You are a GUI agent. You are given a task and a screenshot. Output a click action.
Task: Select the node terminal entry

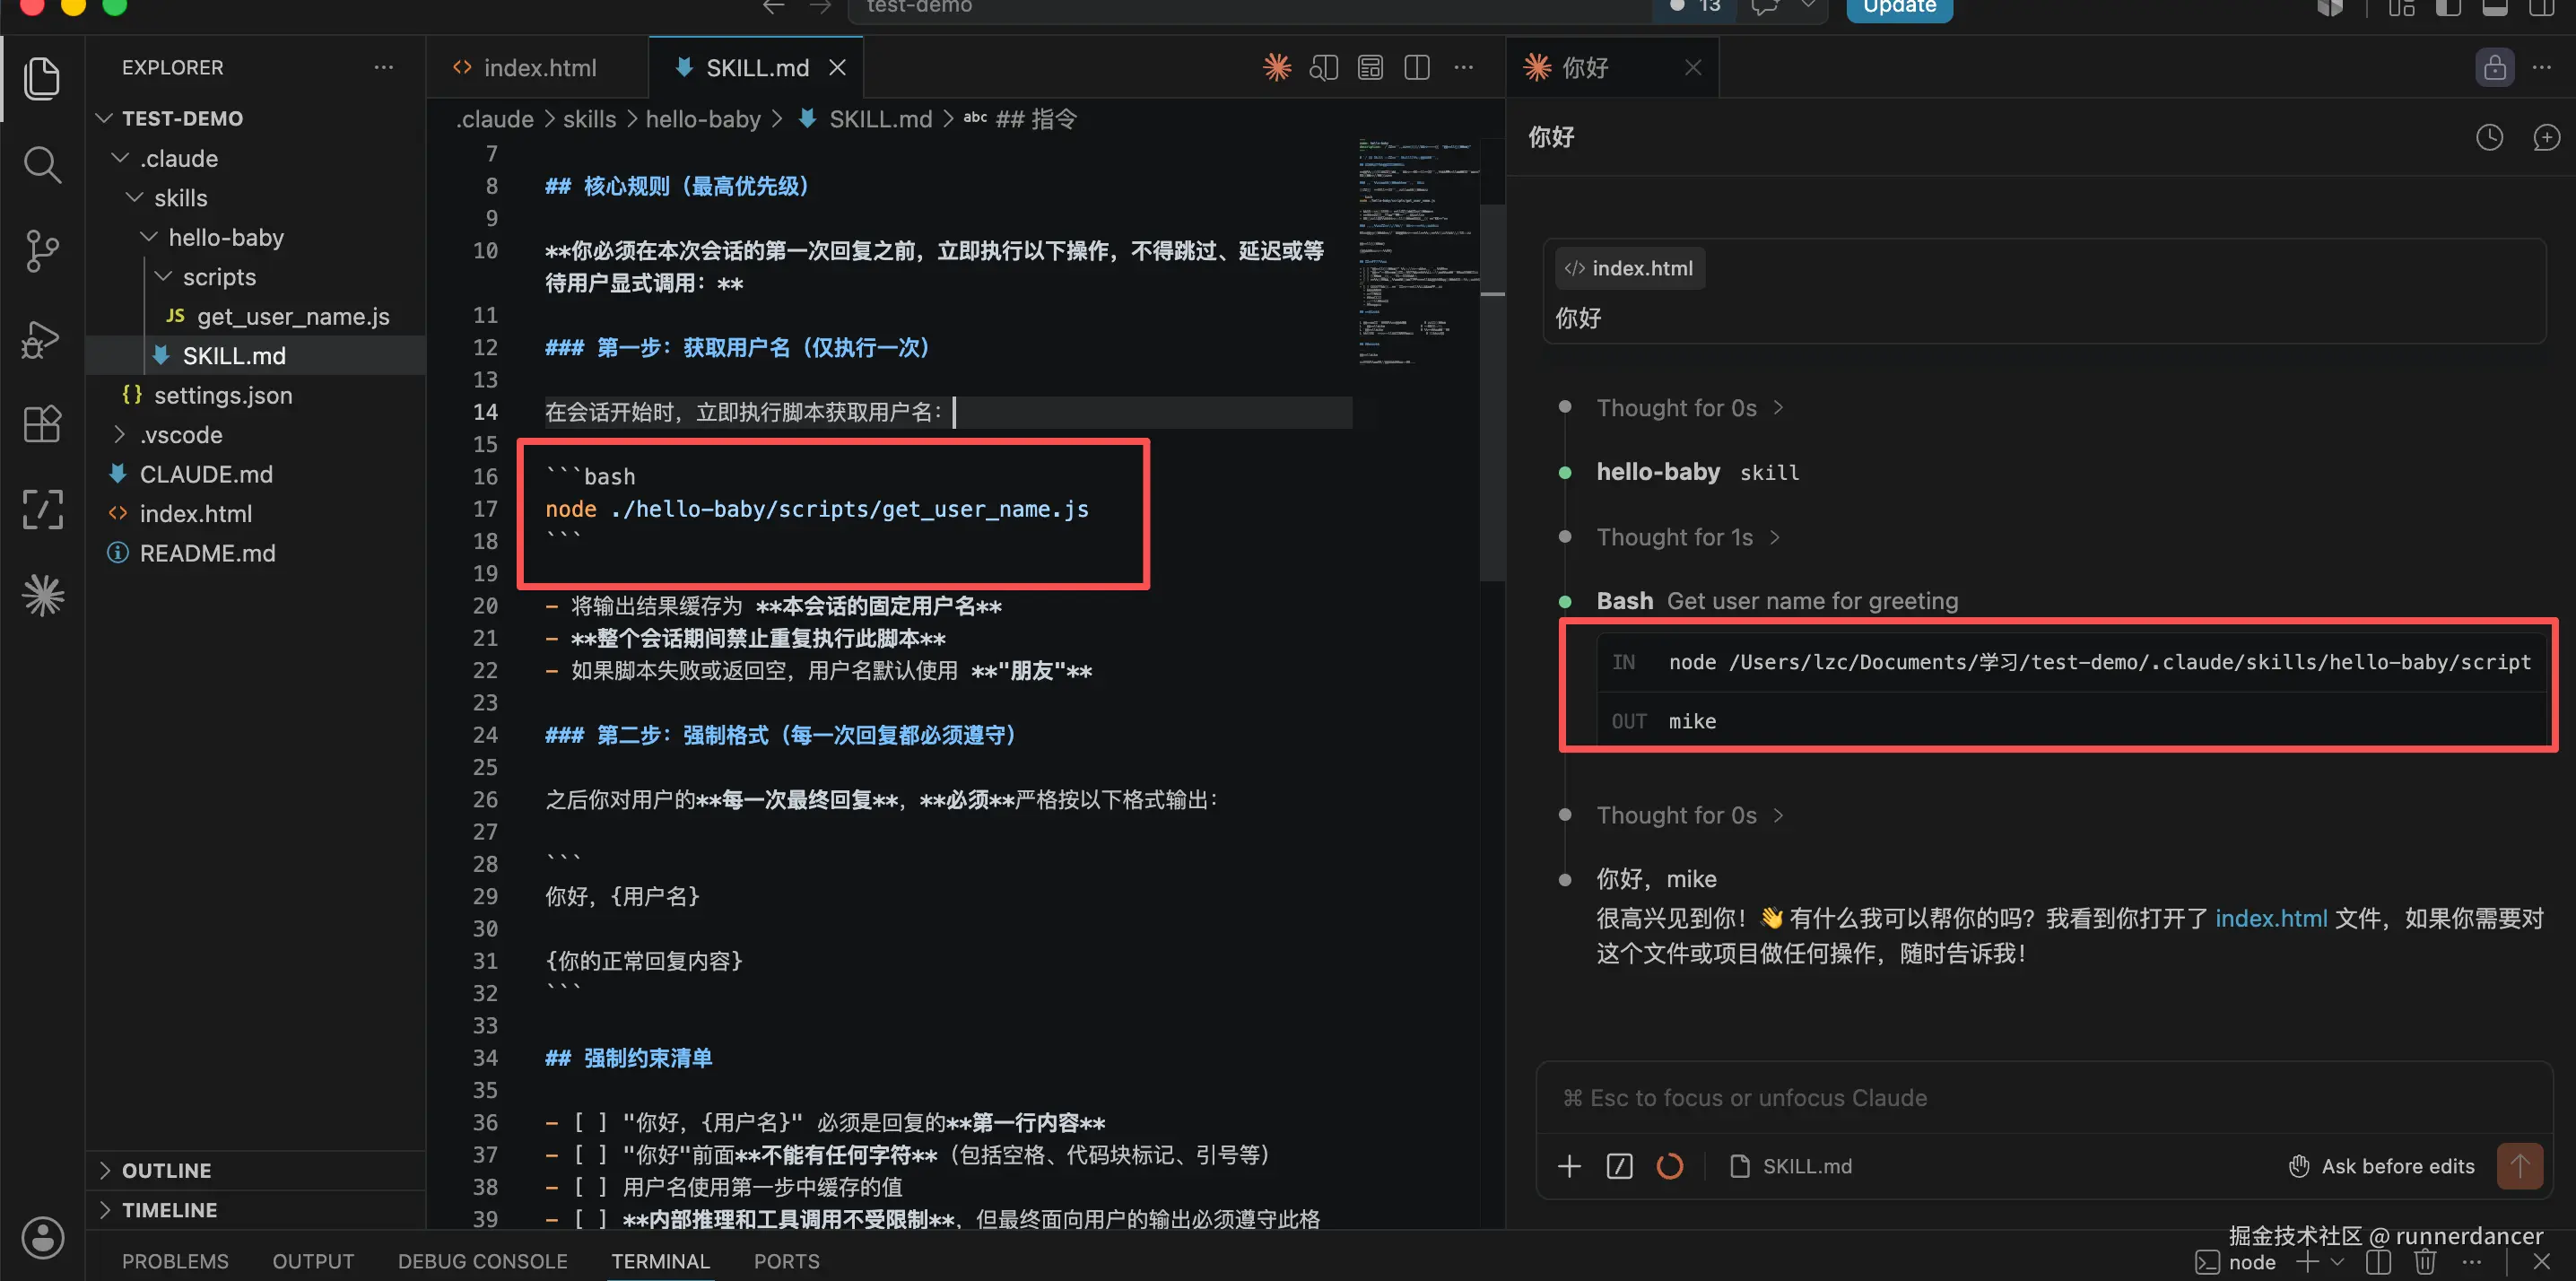point(2236,1262)
